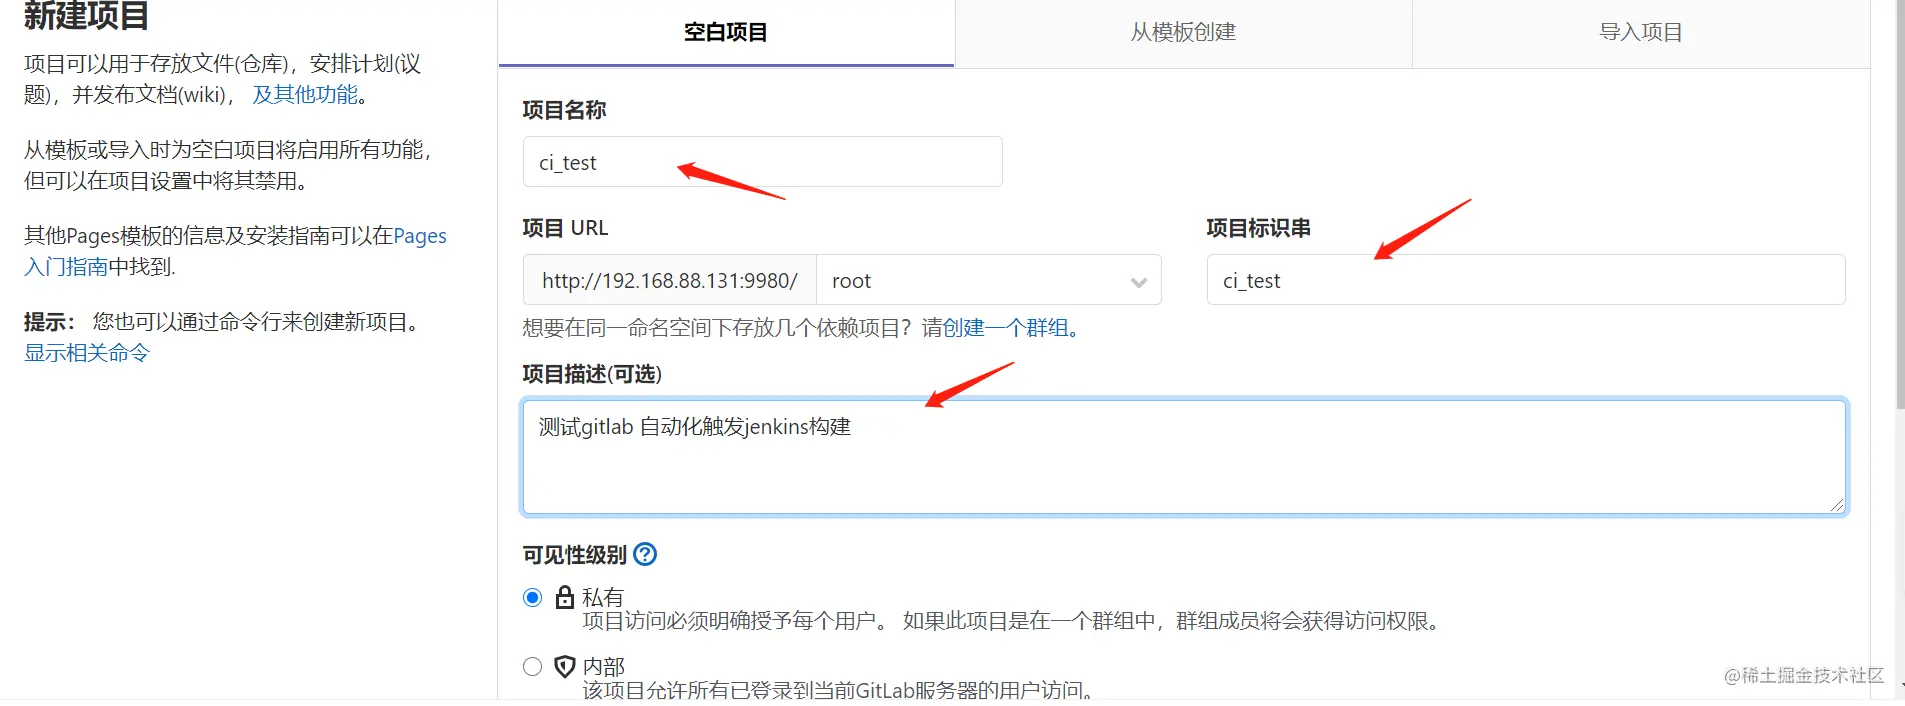Screen dimensions: 1905x706
Task: Click the 内部 visibility label text
Action: (603, 666)
